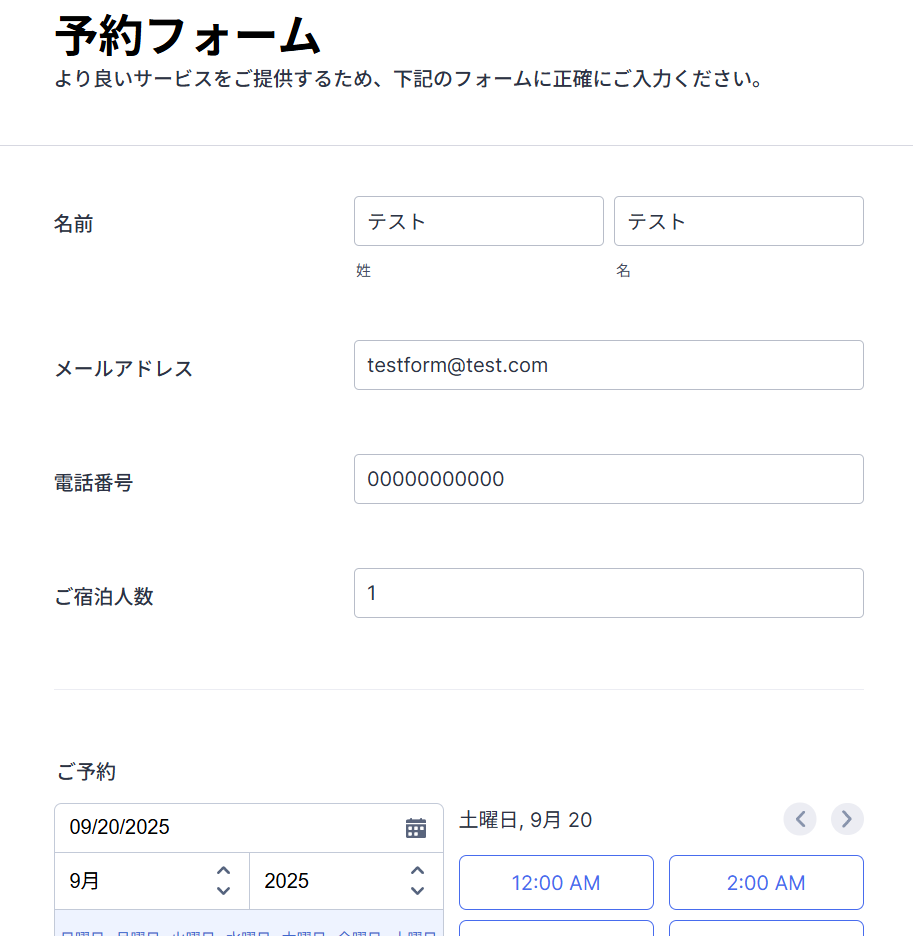913x936 pixels.
Task: Go to next day with right arrow
Action: click(x=847, y=819)
